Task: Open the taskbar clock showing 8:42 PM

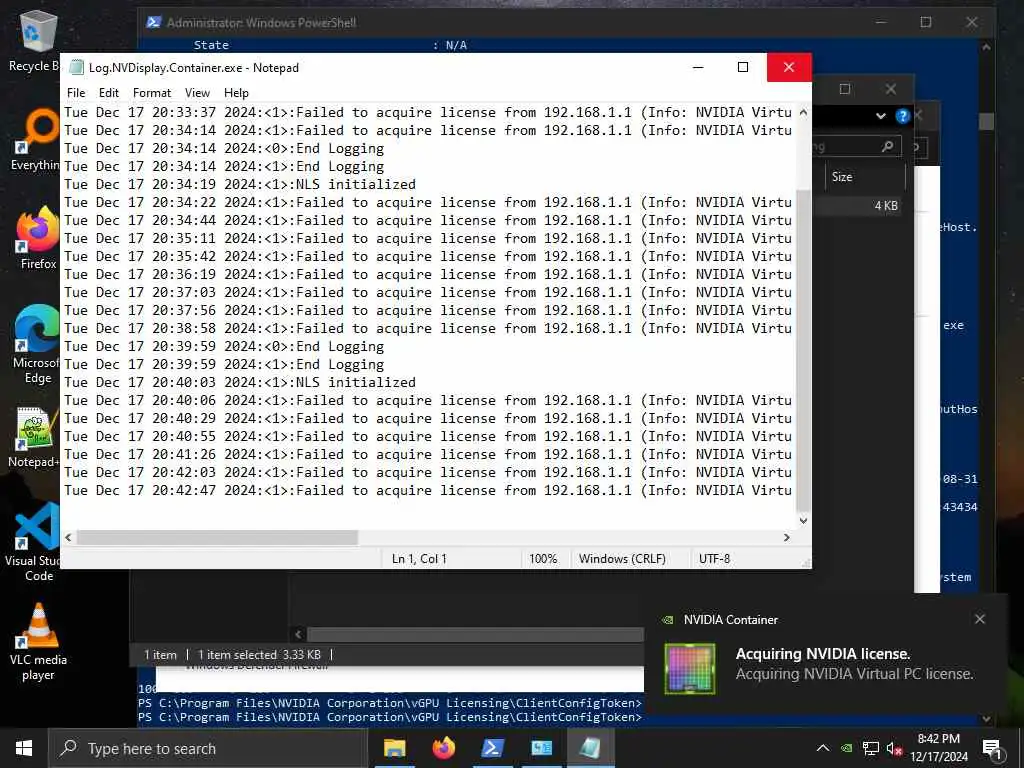Action: (939, 748)
